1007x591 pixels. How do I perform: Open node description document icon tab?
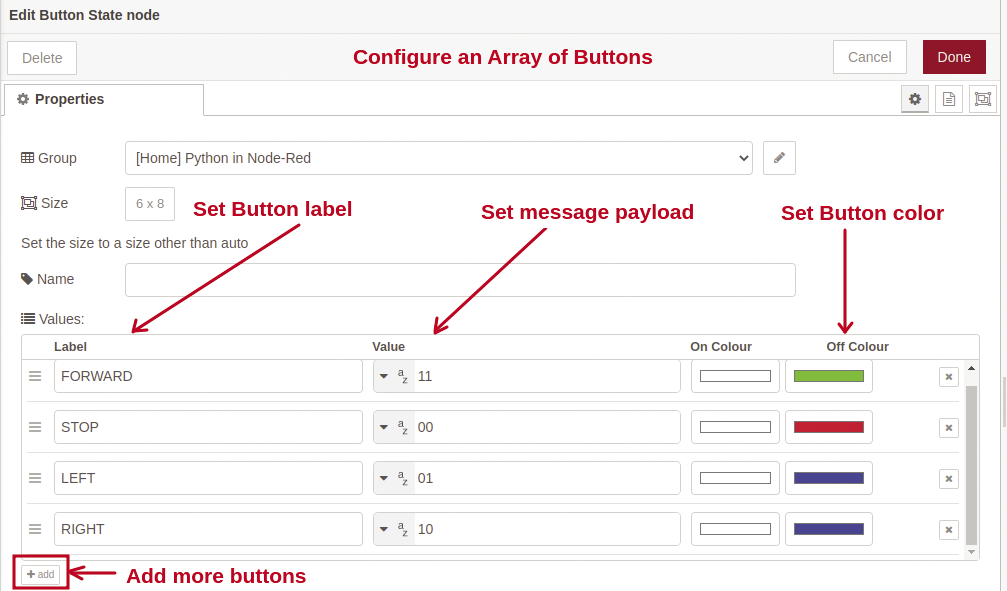[x=949, y=99]
